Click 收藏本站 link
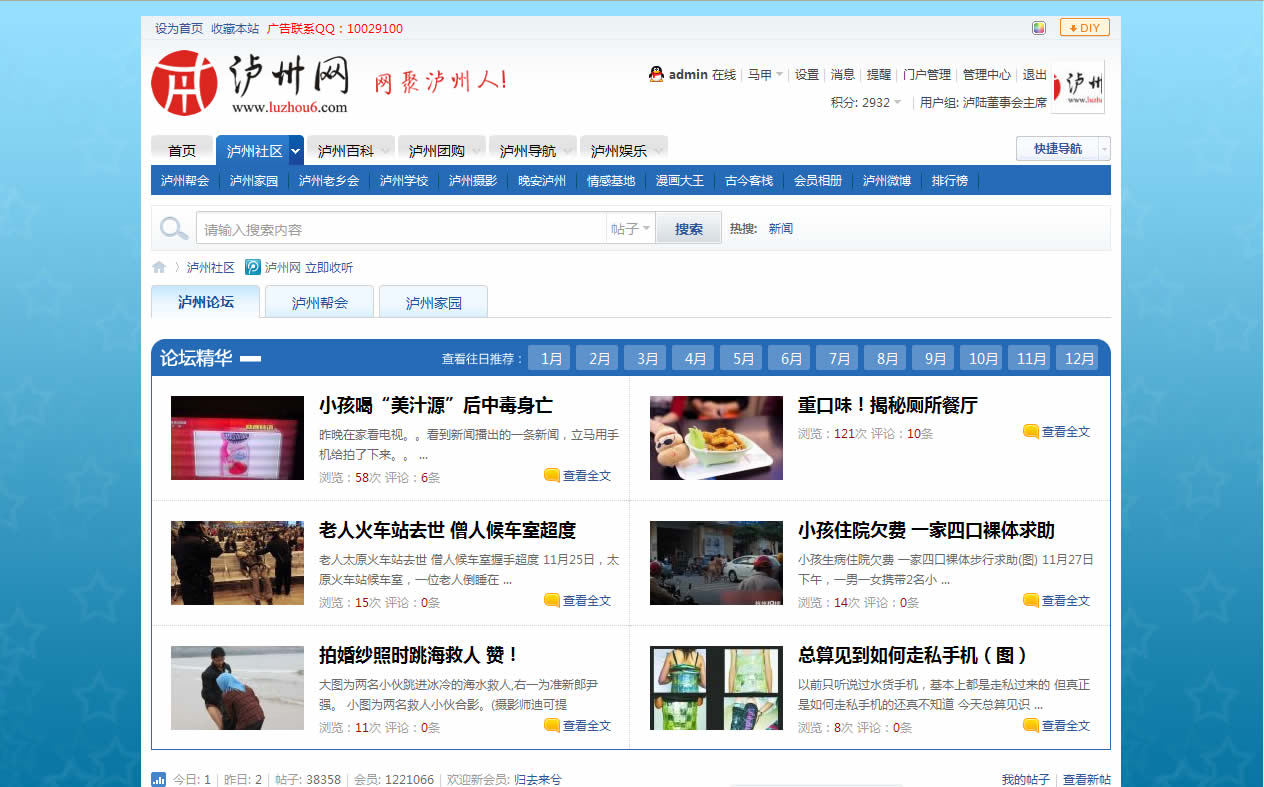The image size is (1264, 787). (x=235, y=29)
